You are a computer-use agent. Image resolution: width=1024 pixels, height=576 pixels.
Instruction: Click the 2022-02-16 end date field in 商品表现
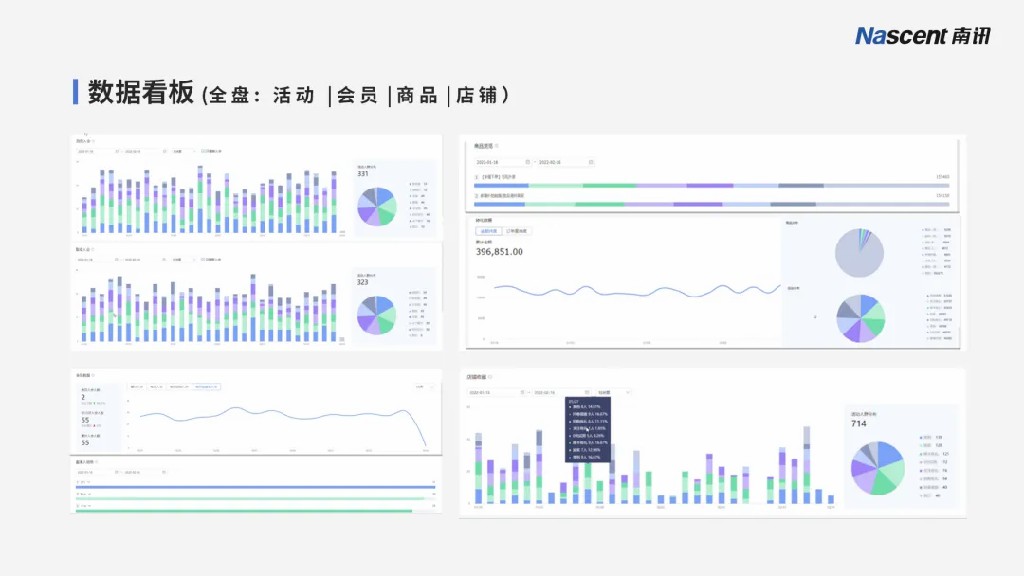coord(566,162)
